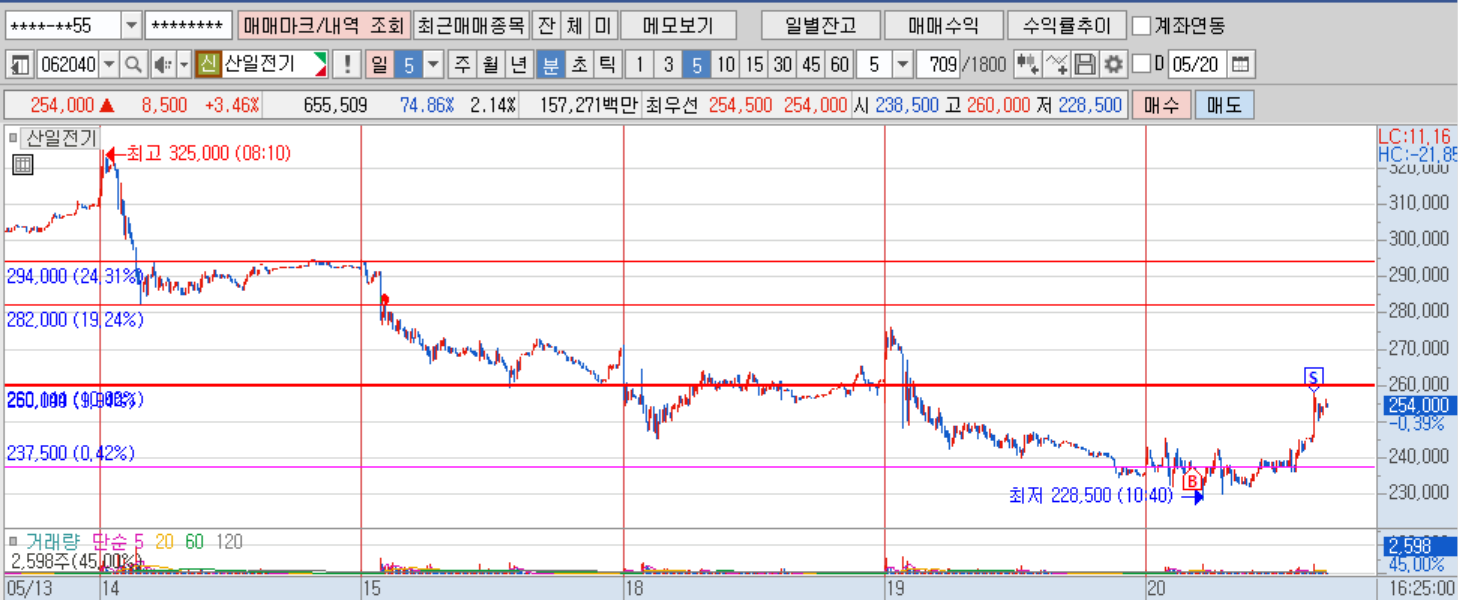Image resolution: width=1458 pixels, height=600 pixels.
Task: Toggle the 계좌연동 checkbox
Action: [1141, 25]
